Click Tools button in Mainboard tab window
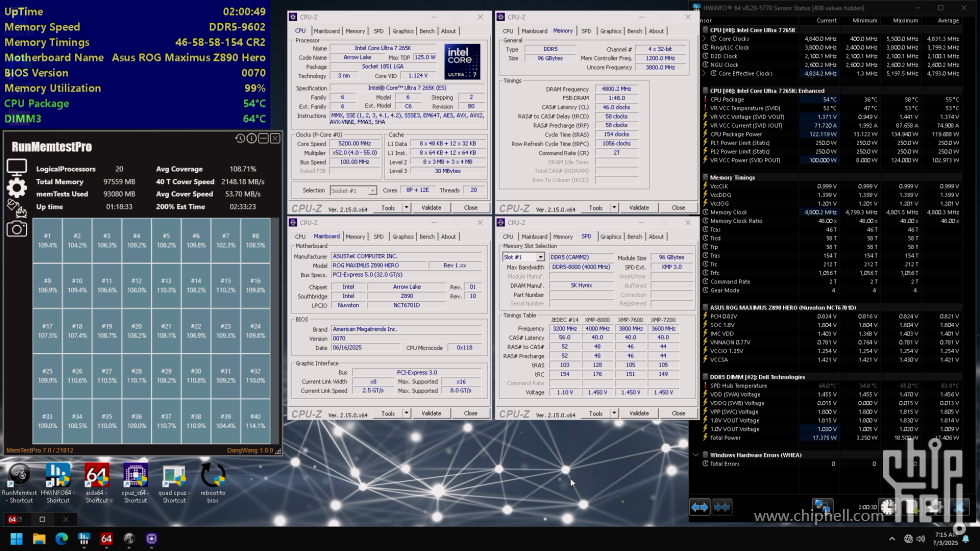This screenshot has width=980, height=551. pos(388,413)
